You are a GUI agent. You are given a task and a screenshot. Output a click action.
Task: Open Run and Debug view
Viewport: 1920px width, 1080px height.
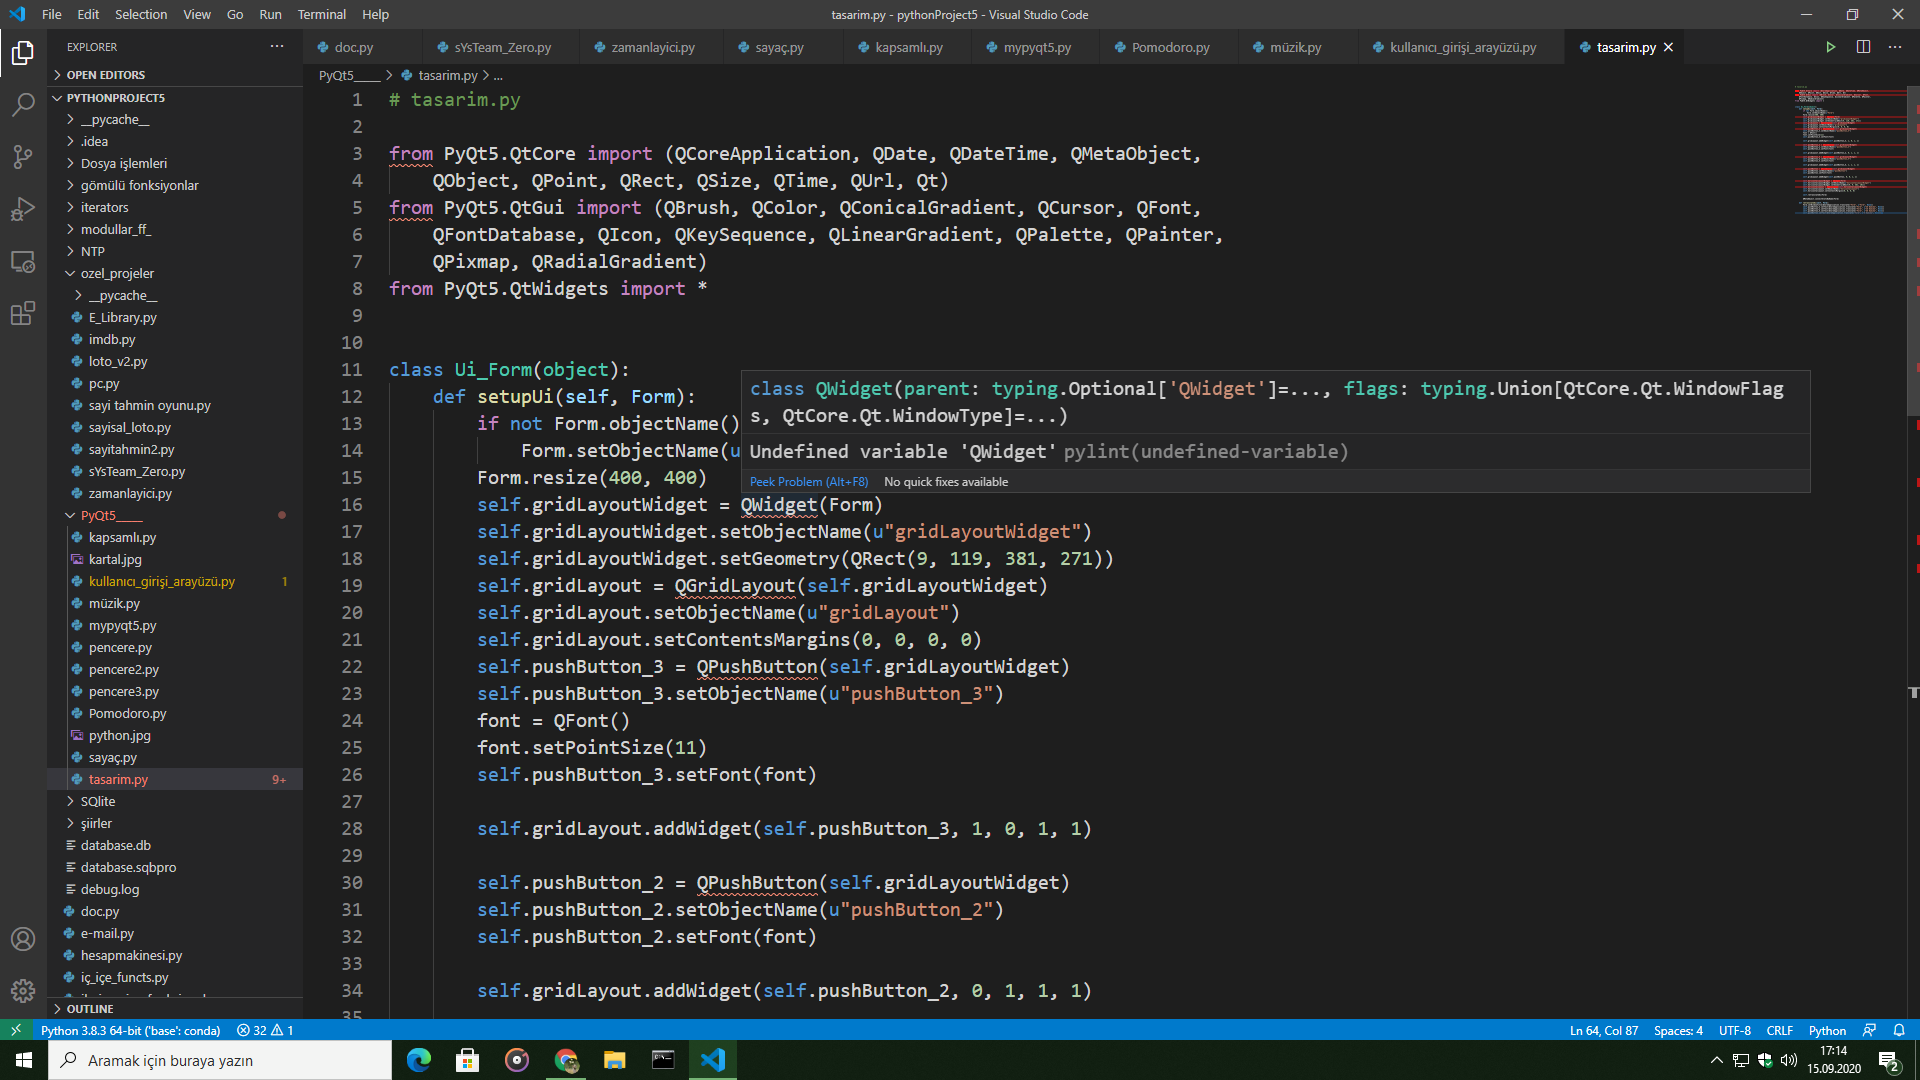(23, 209)
